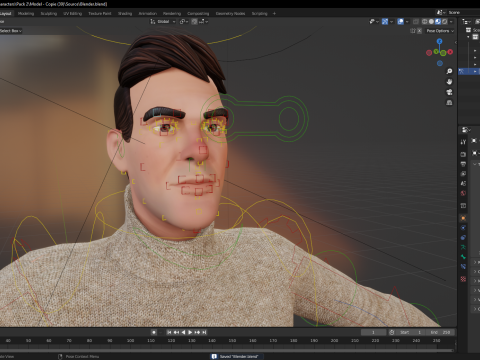Viewport: 480px width, 360px height.
Task: Open the Output properties tab
Action: coord(463,164)
